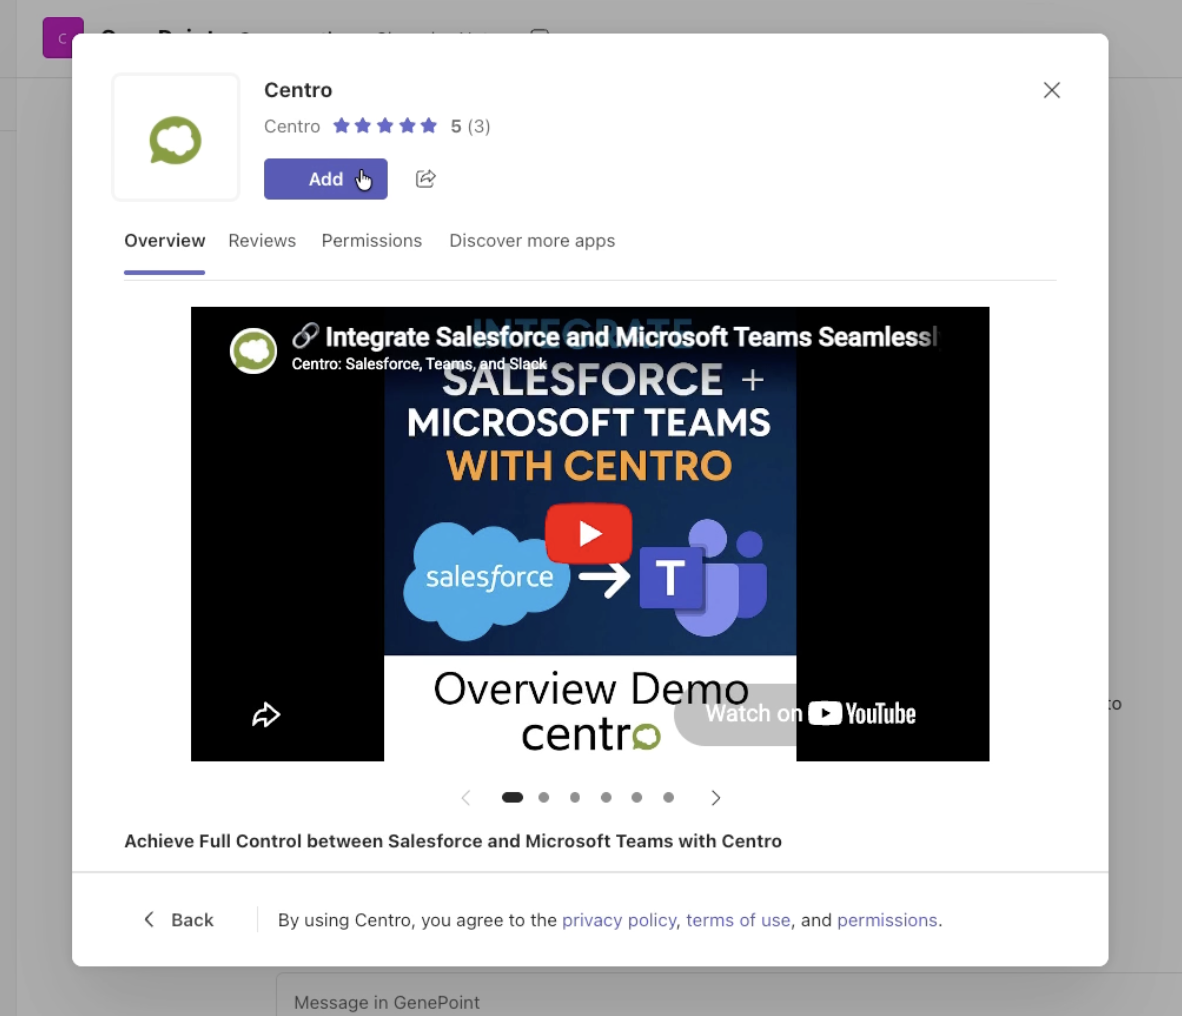Click the Add button for Centro
The height and width of the screenshot is (1016, 1182).
coord(325,179)
